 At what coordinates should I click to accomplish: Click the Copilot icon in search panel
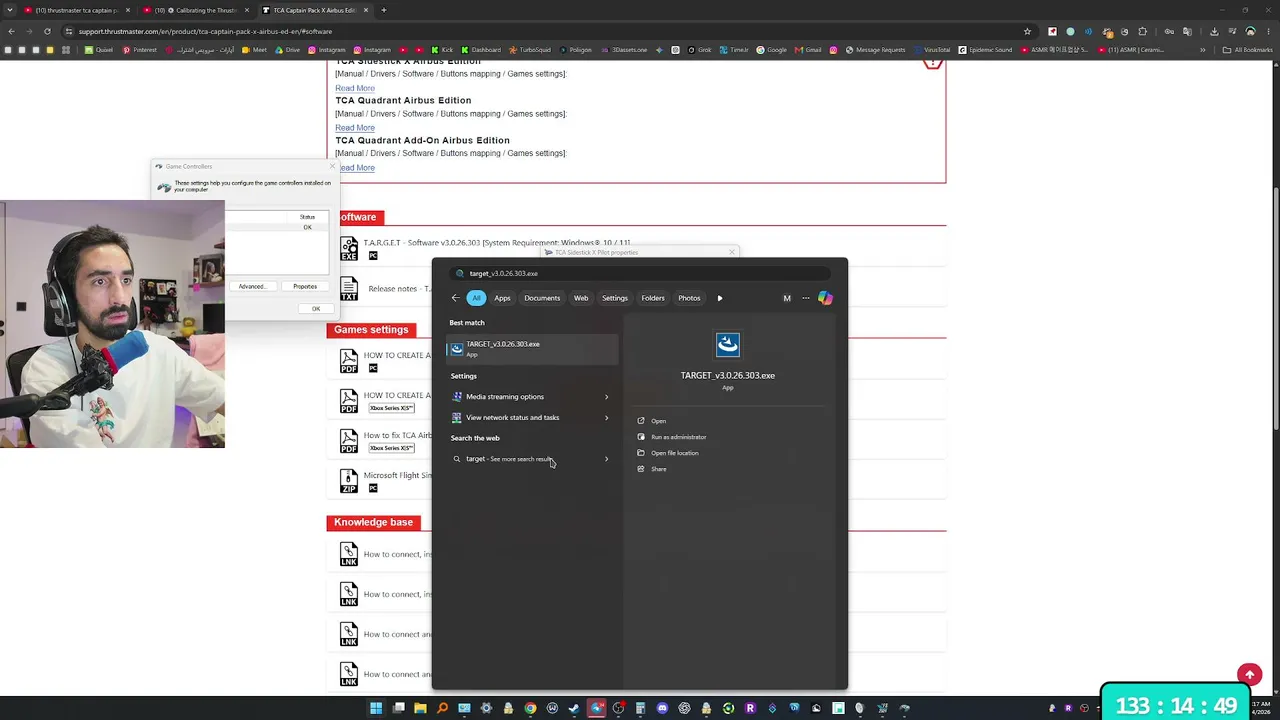click(825, 298)
